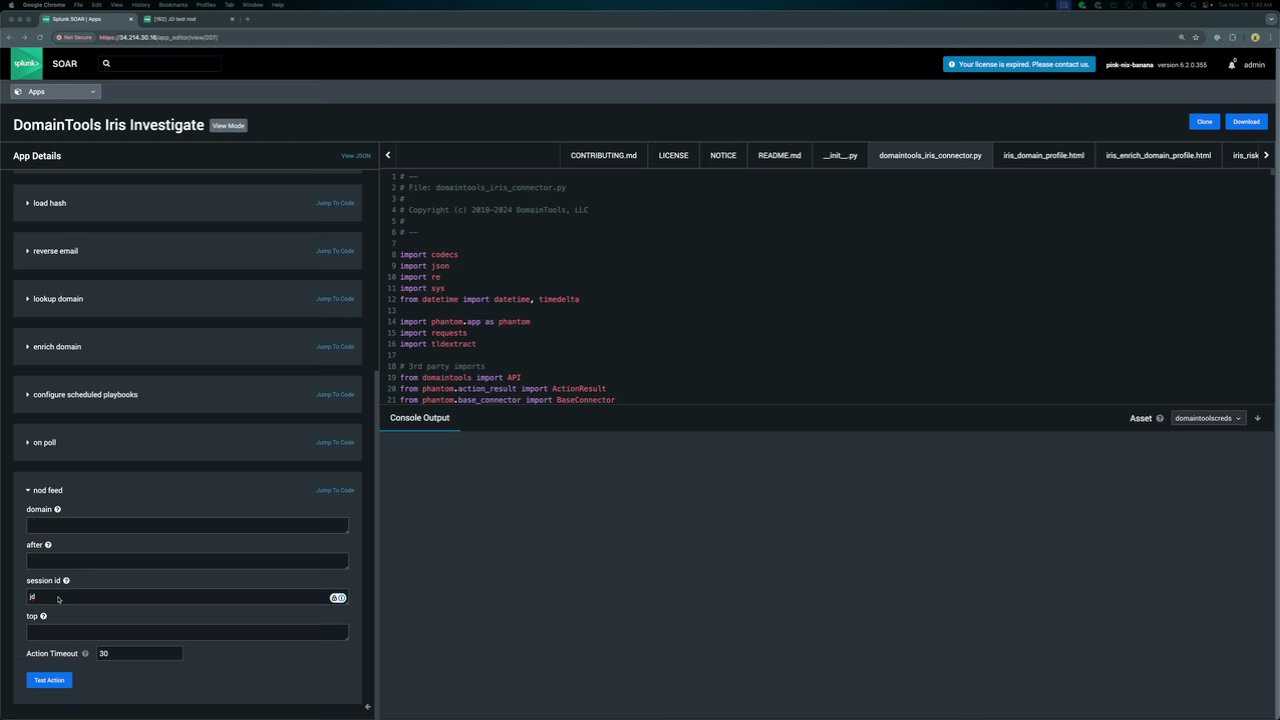
Task: Click the Action Timeout help icon
Action: point(85,653)
